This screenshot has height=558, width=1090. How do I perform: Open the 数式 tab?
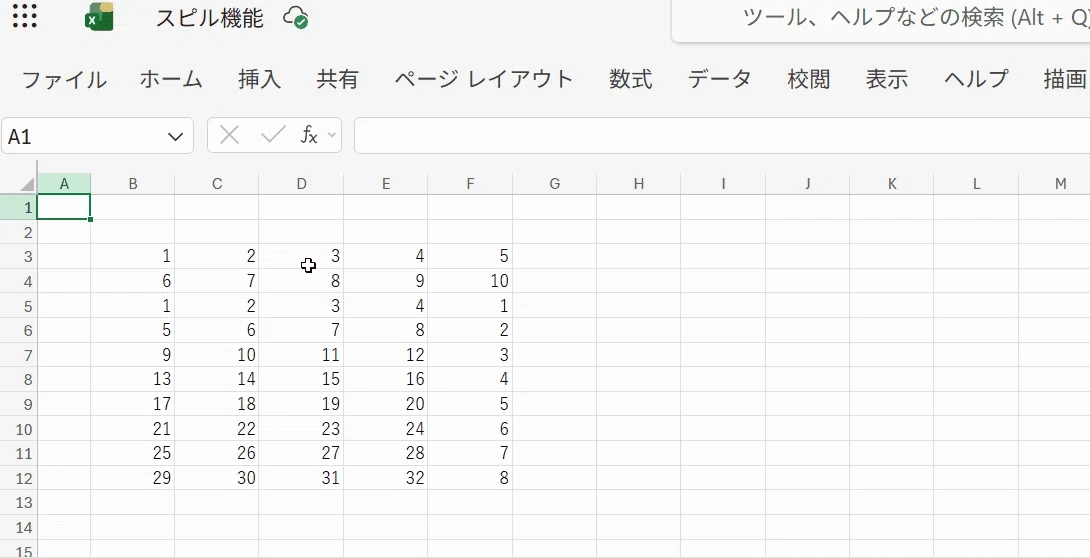click(x=631, y=79)
